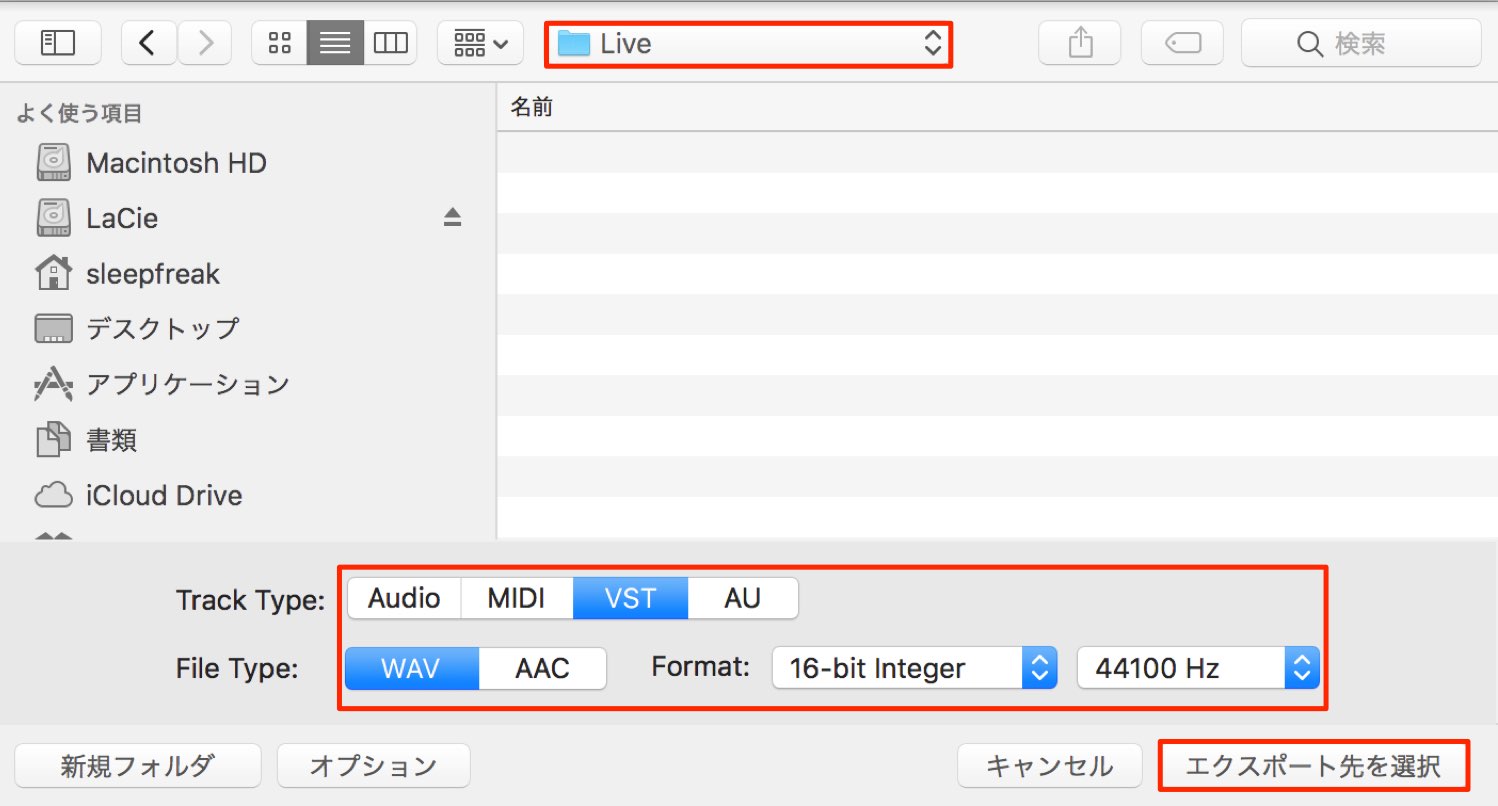The image size is (1498, 806).
Task: Select LaCie drive in the sidebar
Action: click(250, 218)
